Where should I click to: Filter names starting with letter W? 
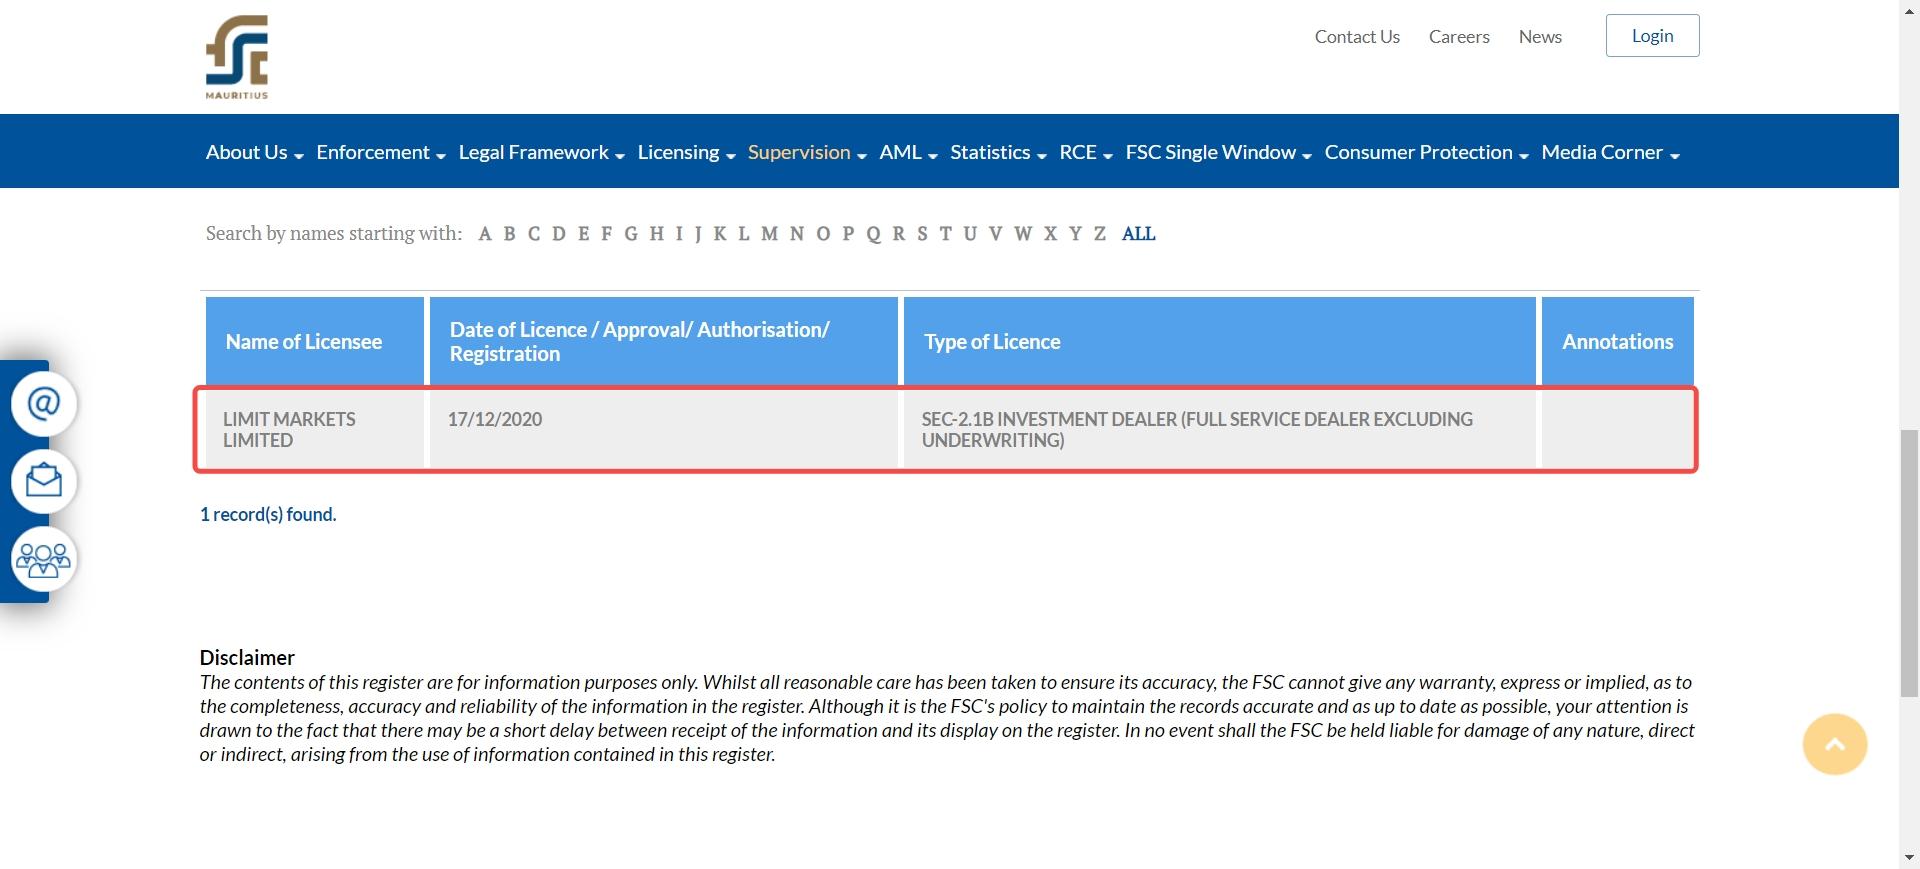pos(1023,234)
